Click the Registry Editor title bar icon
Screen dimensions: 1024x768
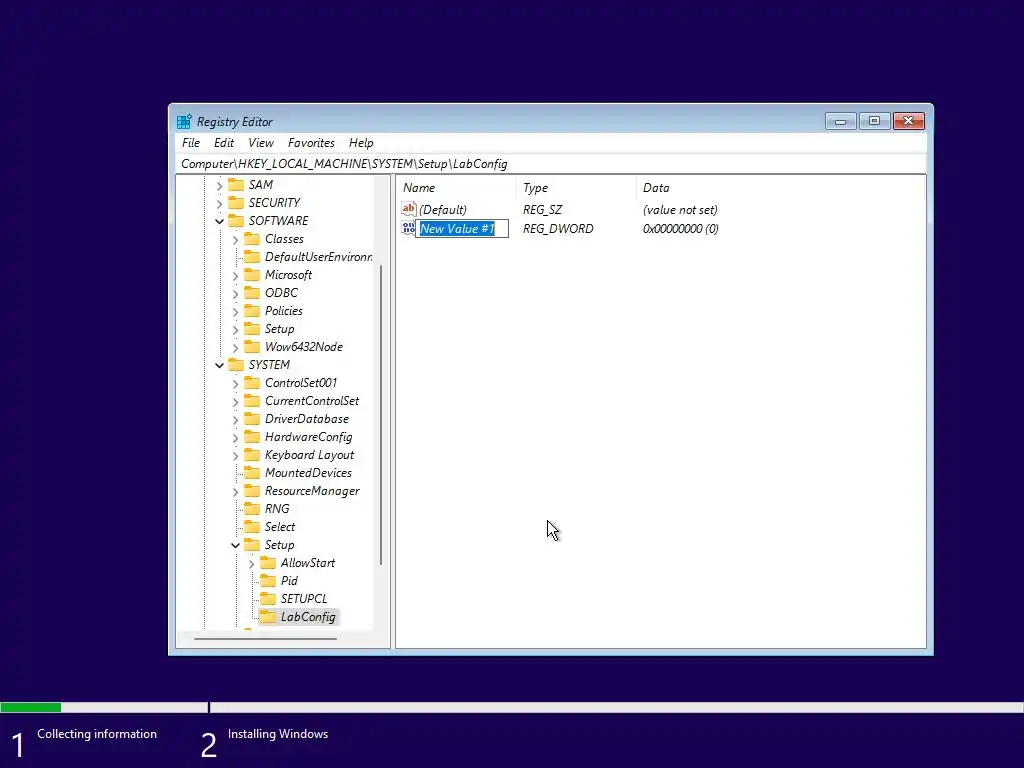coord(184,121)
